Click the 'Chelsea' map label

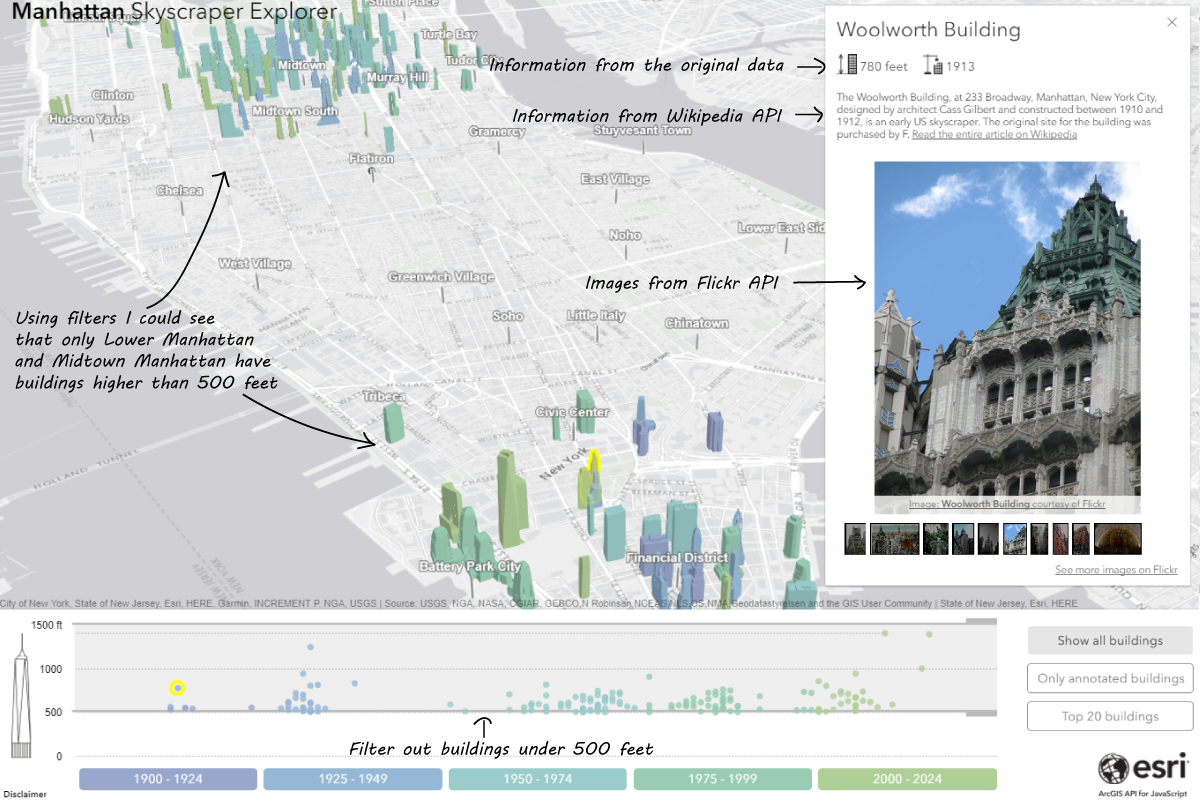(x=179, y=190)
